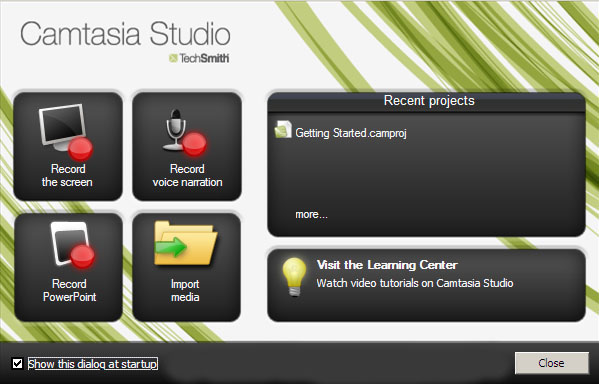Close the welcome dialog with Close button
The image size is (599, 384).
(552, 363)
